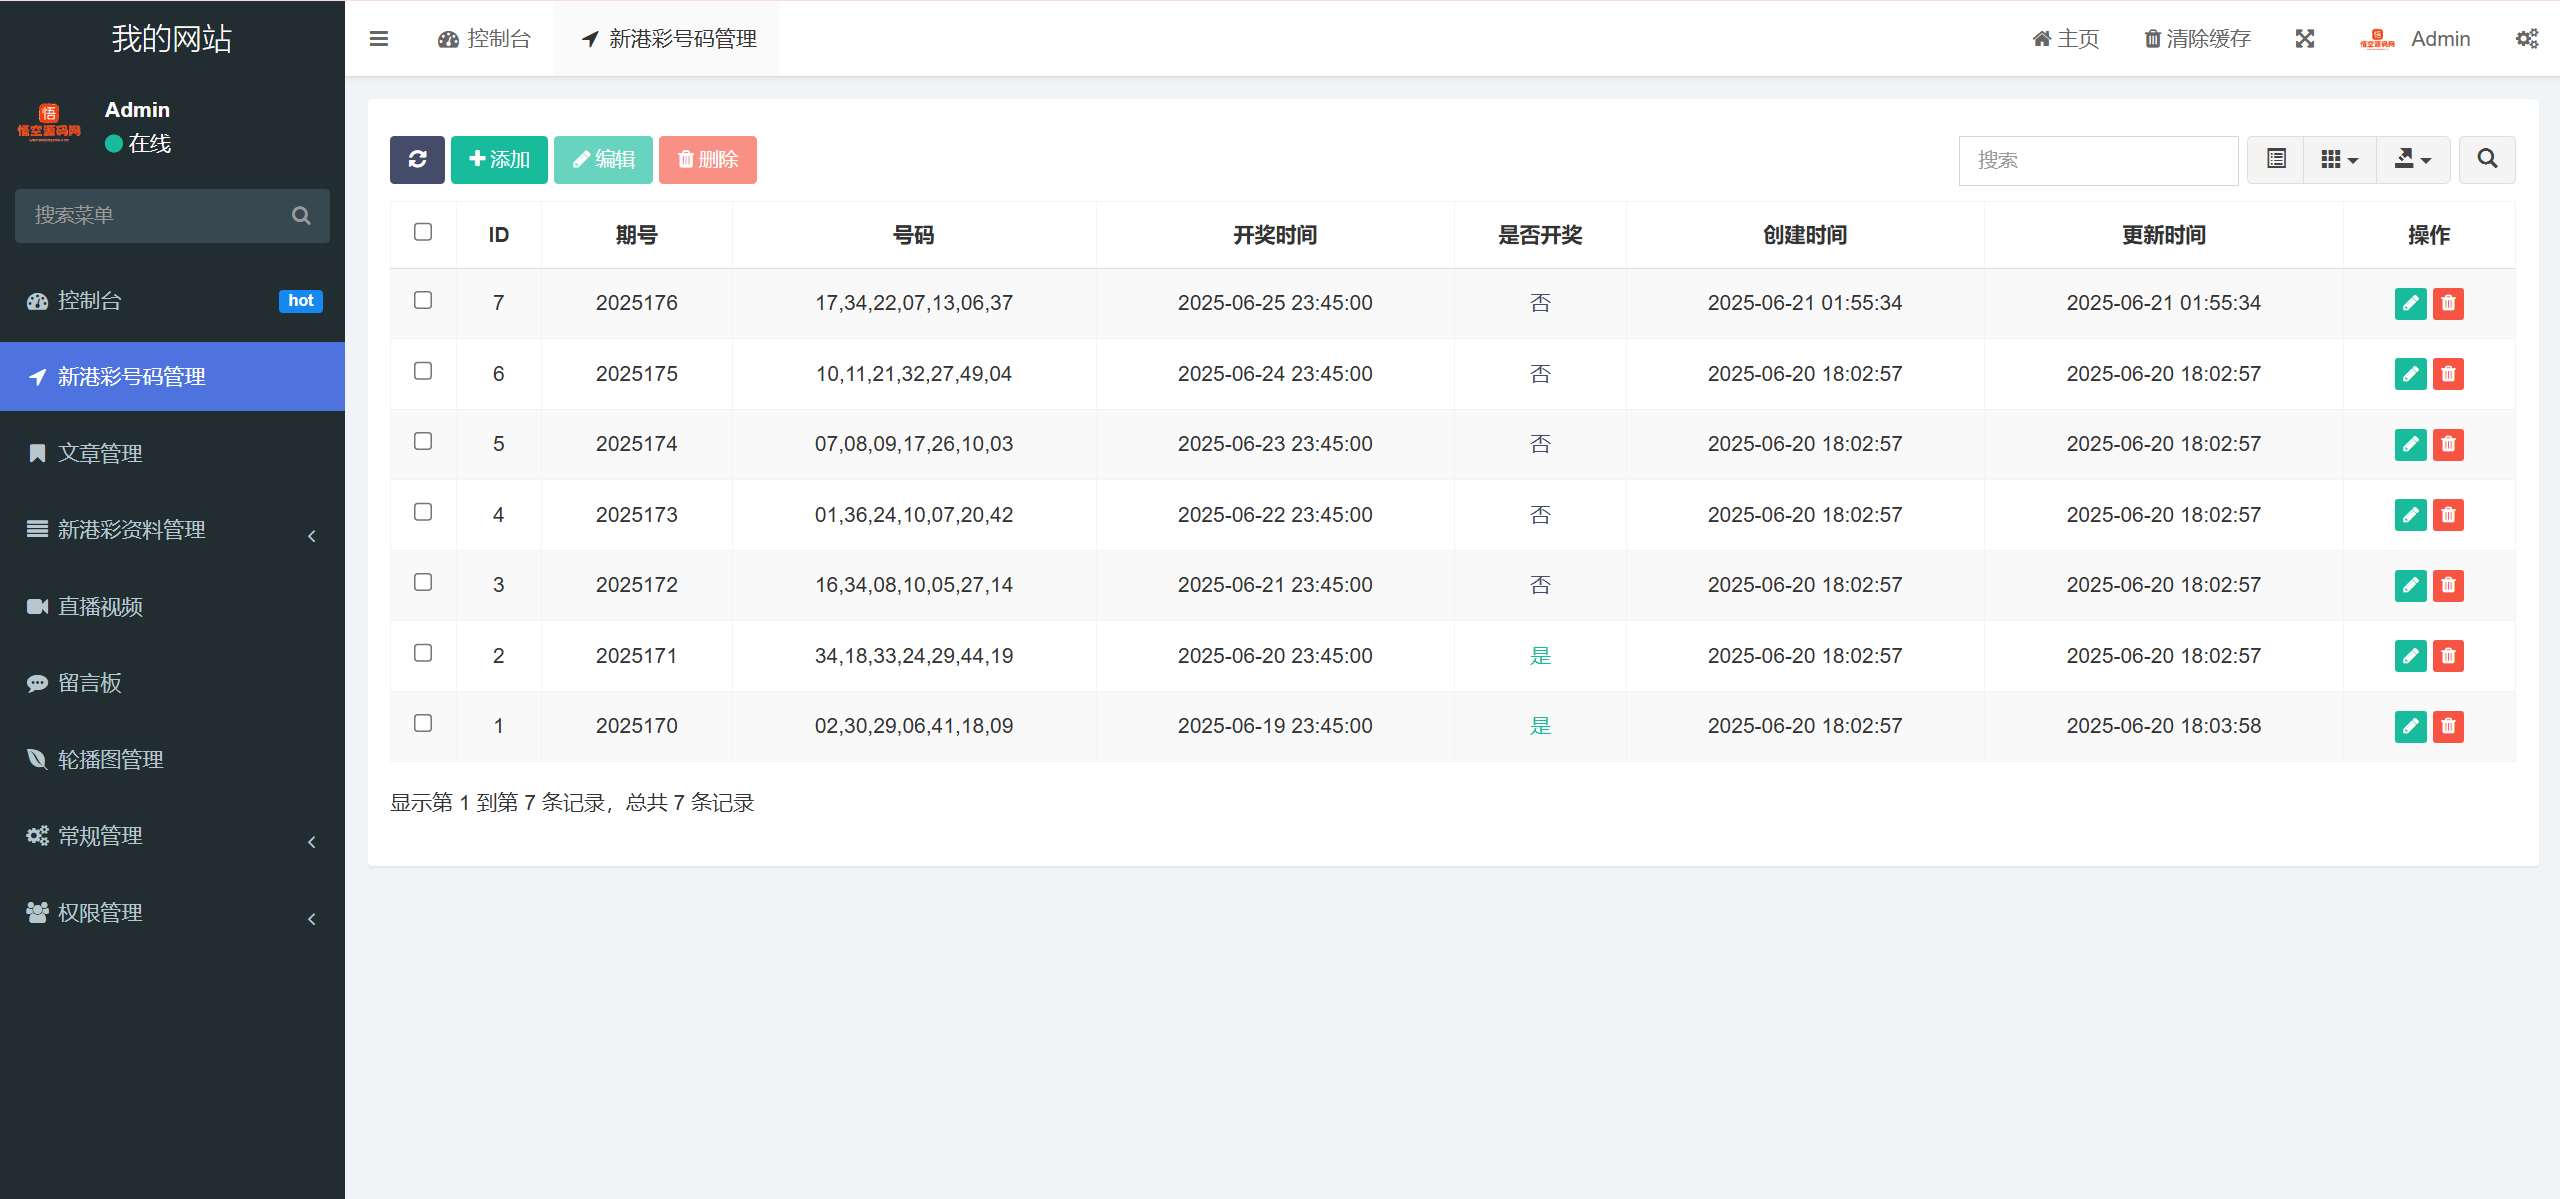Screen dimensions: 2560x1199
Task: Click the green 添加 button
Action: point(499,160)
